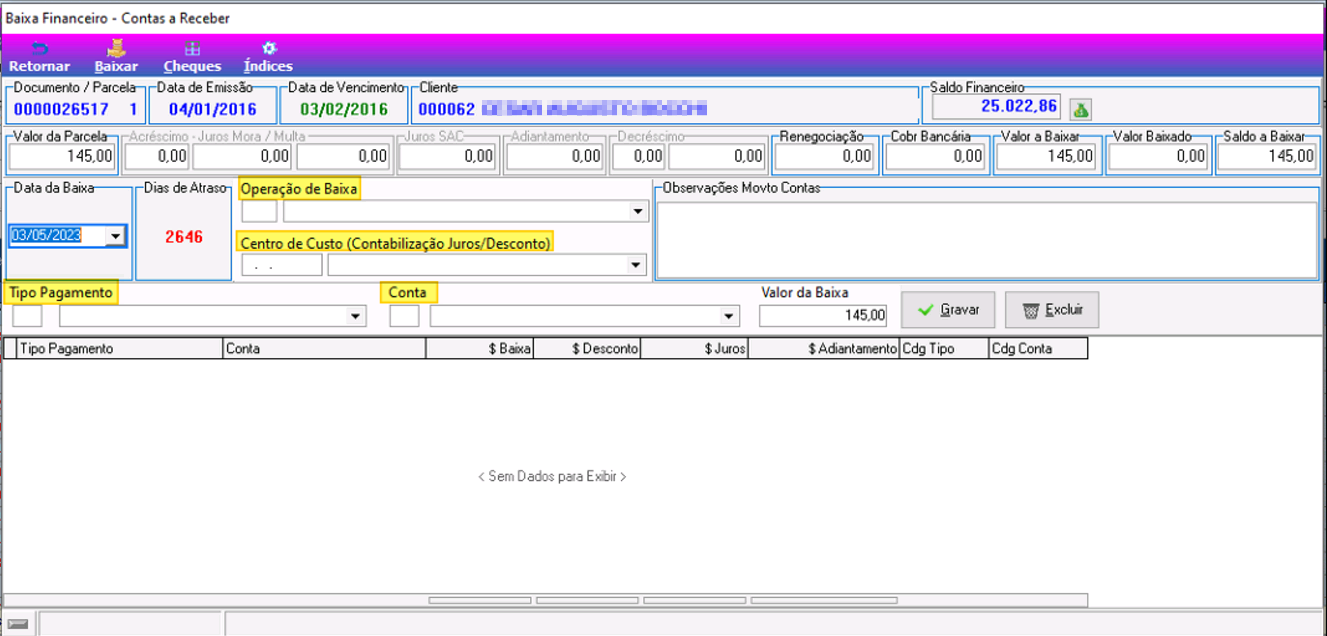Select the $ Desconto column header
This screenshot has width=1327, height=636.
click(588, 348)
